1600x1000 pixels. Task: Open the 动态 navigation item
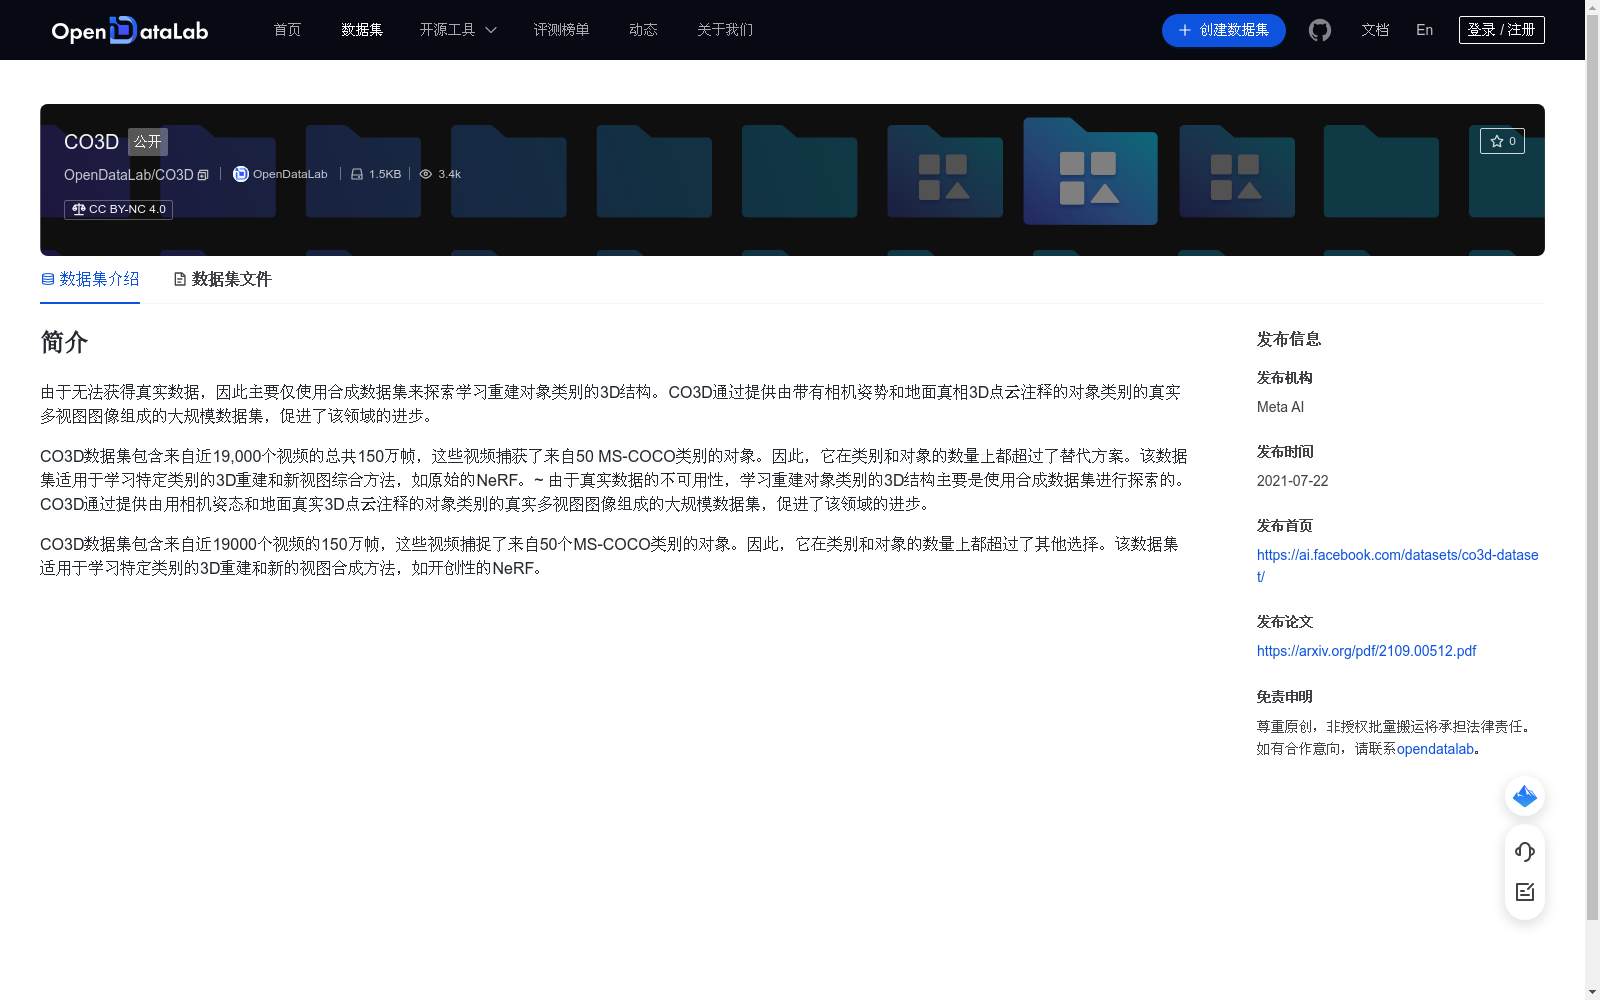[x=643, y=30]
